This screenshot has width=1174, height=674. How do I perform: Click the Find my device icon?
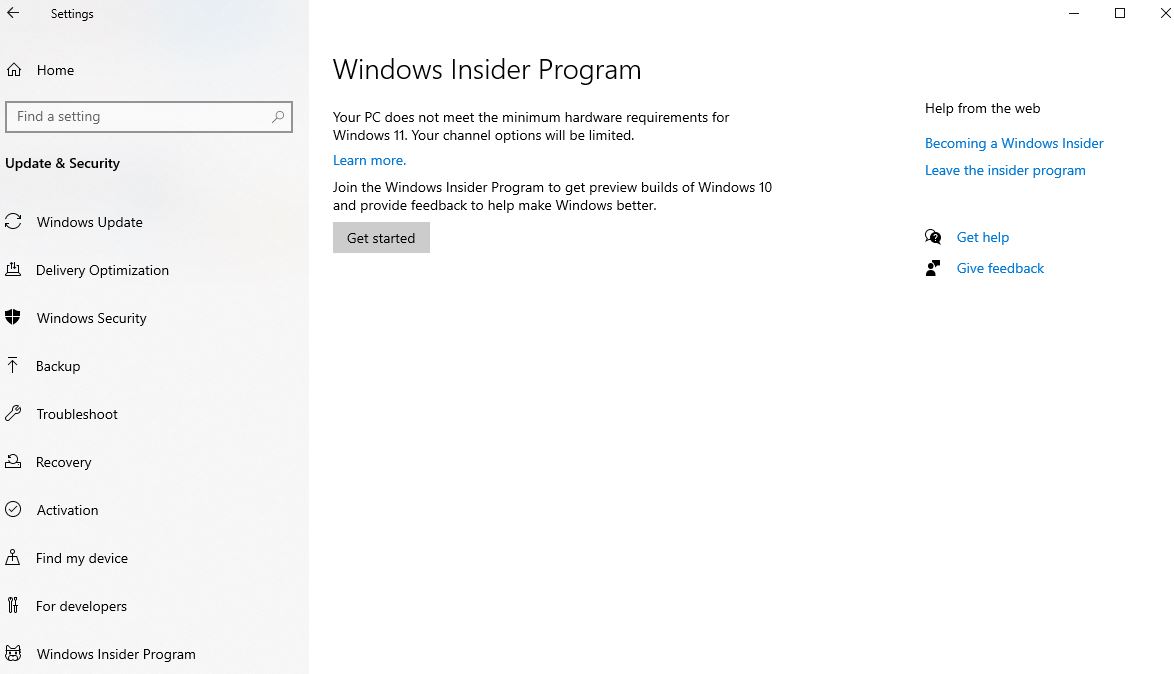[x=13, y=558]
